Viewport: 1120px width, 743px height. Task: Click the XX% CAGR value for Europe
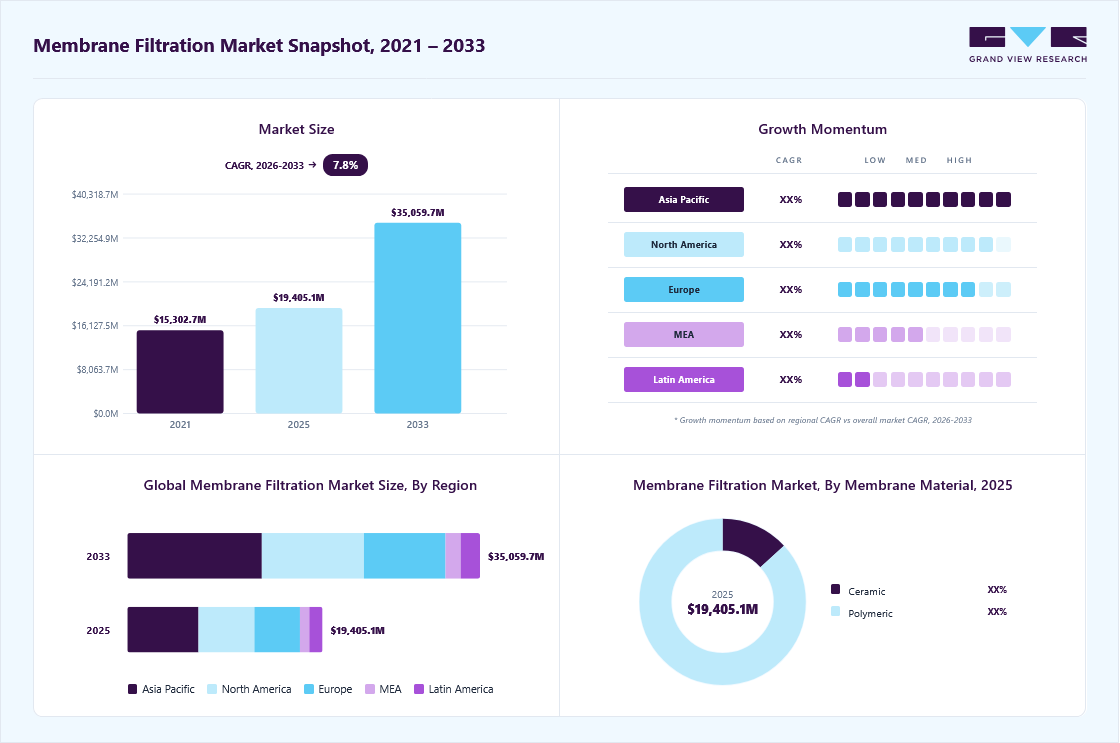[x=791, y=289]
